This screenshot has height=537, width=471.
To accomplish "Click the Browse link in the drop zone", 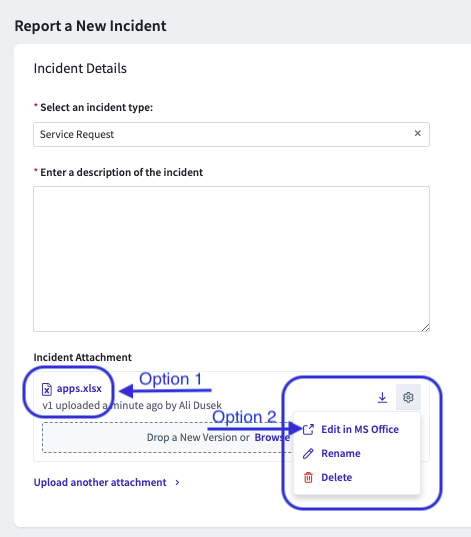I will coord(272,437).
